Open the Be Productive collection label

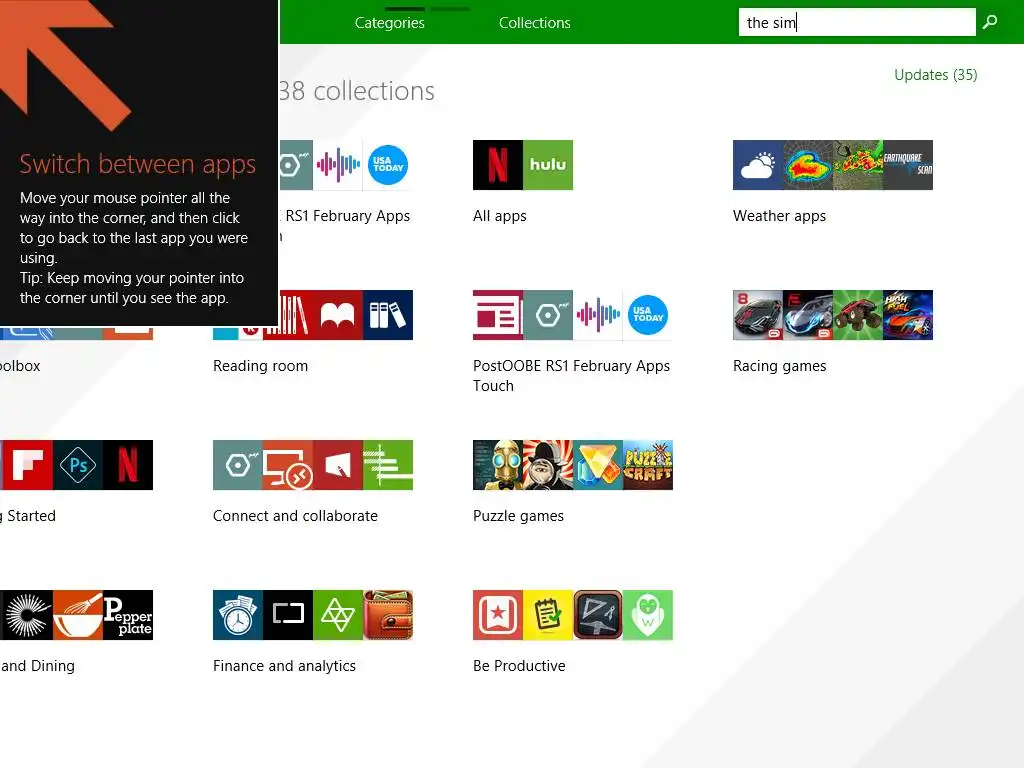pos(519,666)
